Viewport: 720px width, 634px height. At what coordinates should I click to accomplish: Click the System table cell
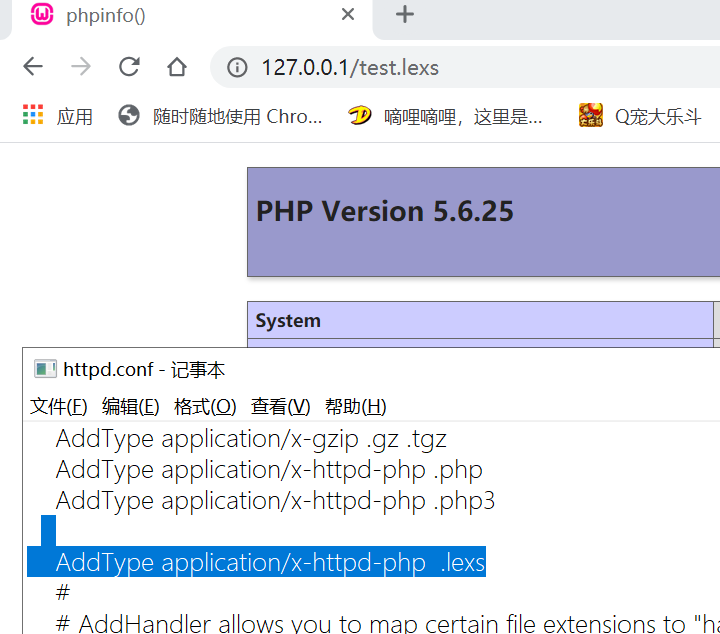tap(480, 320)
